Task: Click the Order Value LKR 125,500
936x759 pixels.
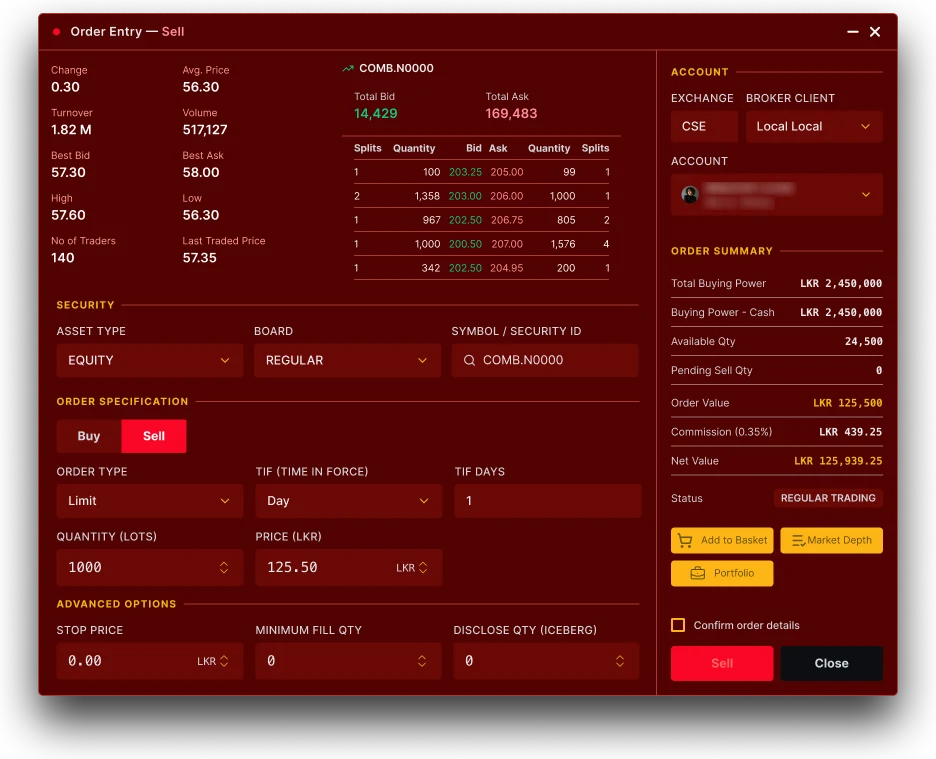Action: (x=848, y=403)
